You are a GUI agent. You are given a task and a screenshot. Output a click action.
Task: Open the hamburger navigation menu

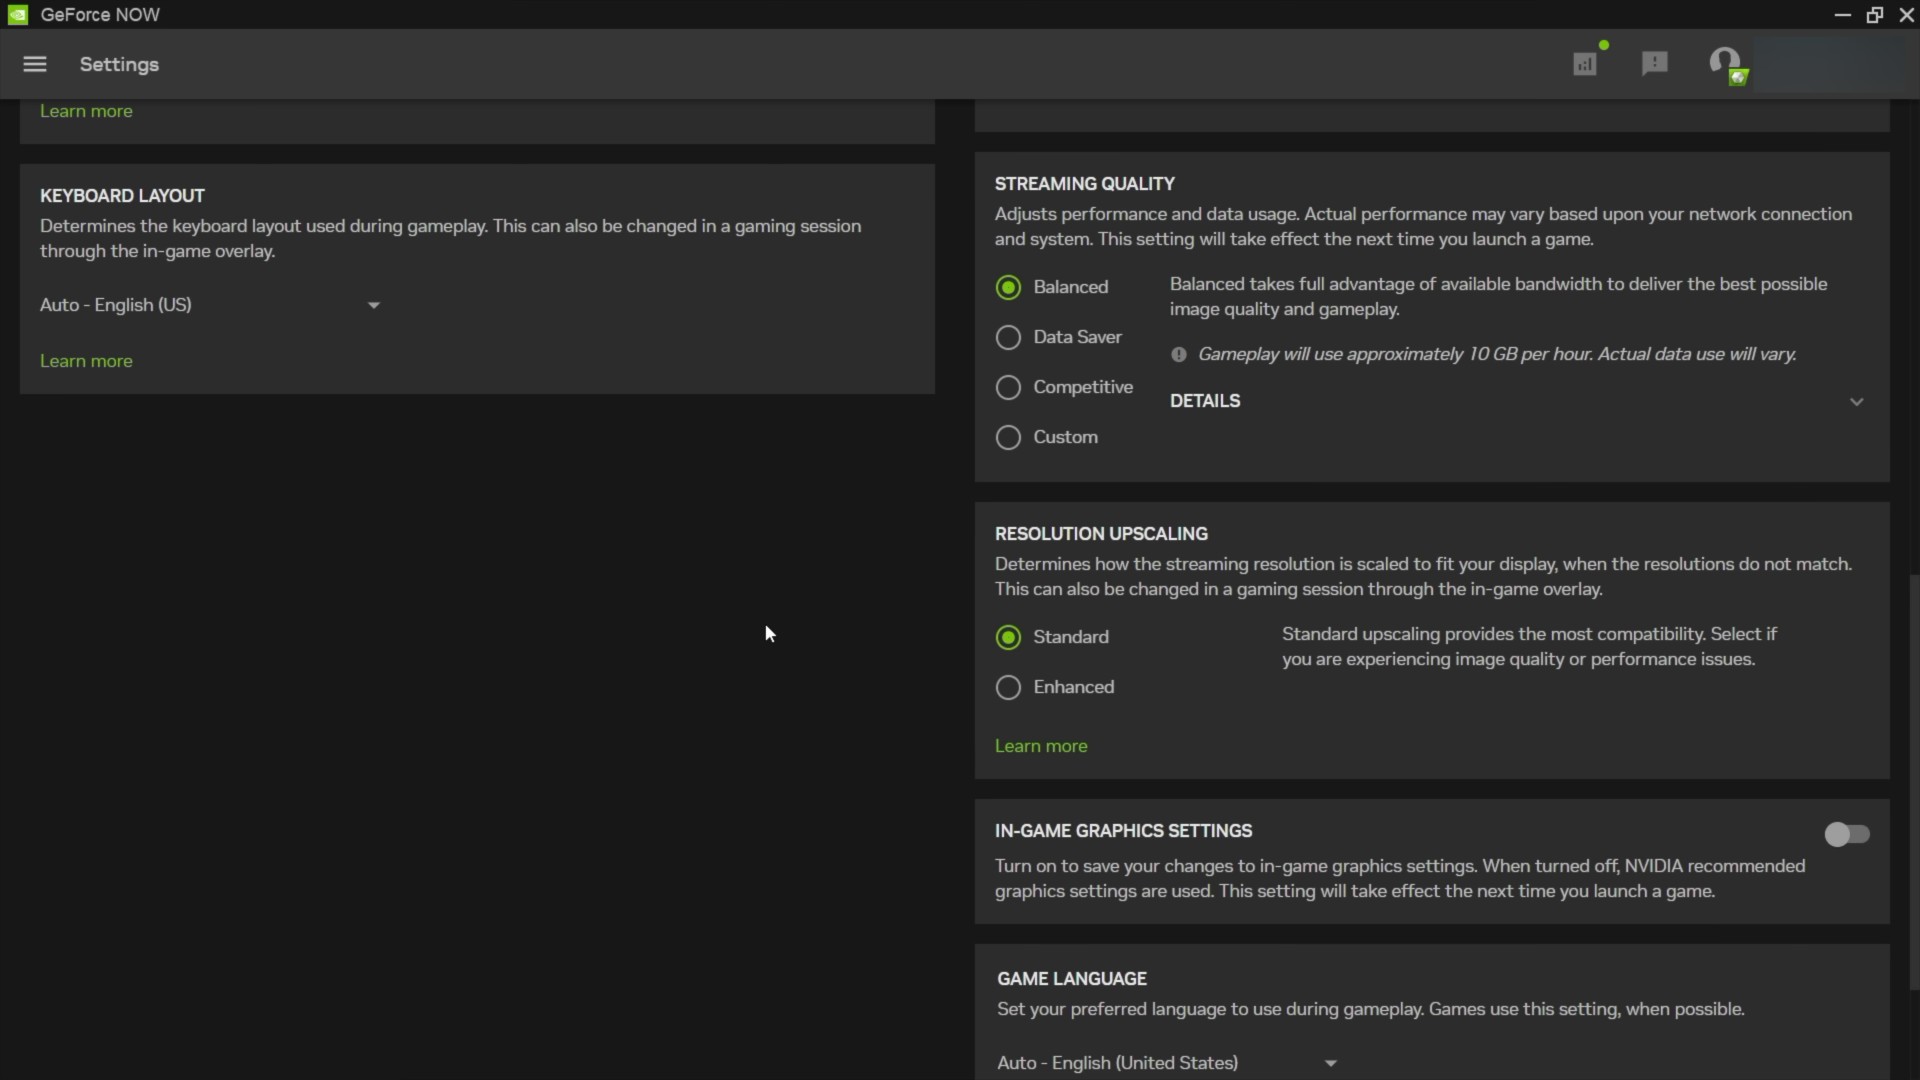(x=35, y=64)
